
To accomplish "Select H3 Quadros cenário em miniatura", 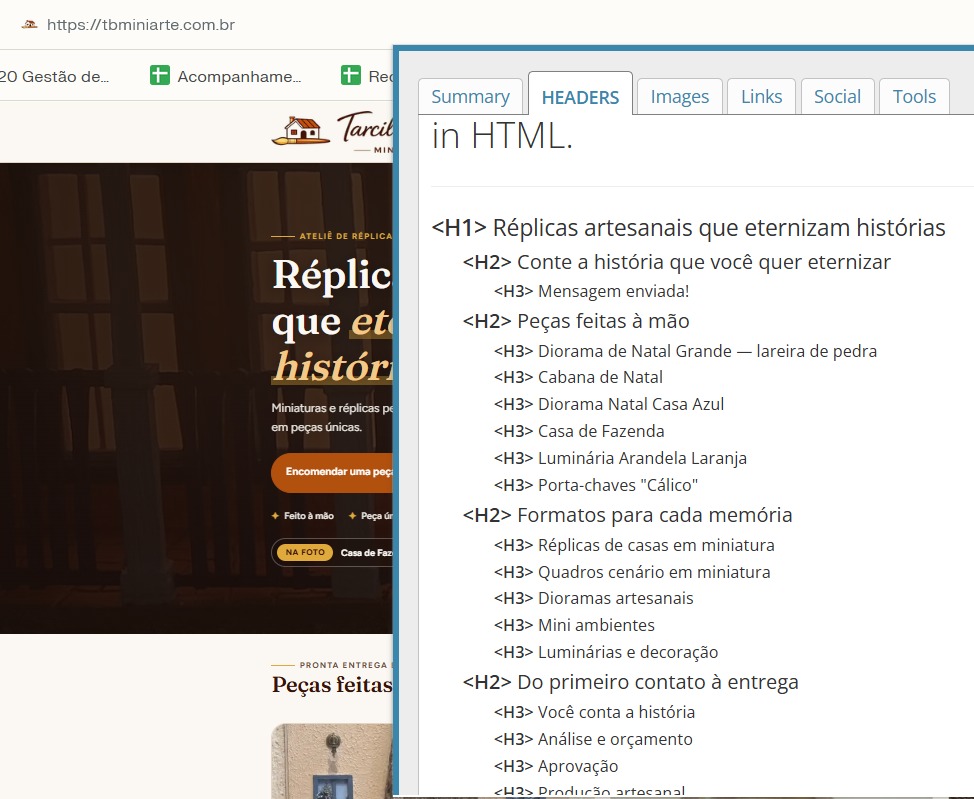I will click(x=632, y=572).
